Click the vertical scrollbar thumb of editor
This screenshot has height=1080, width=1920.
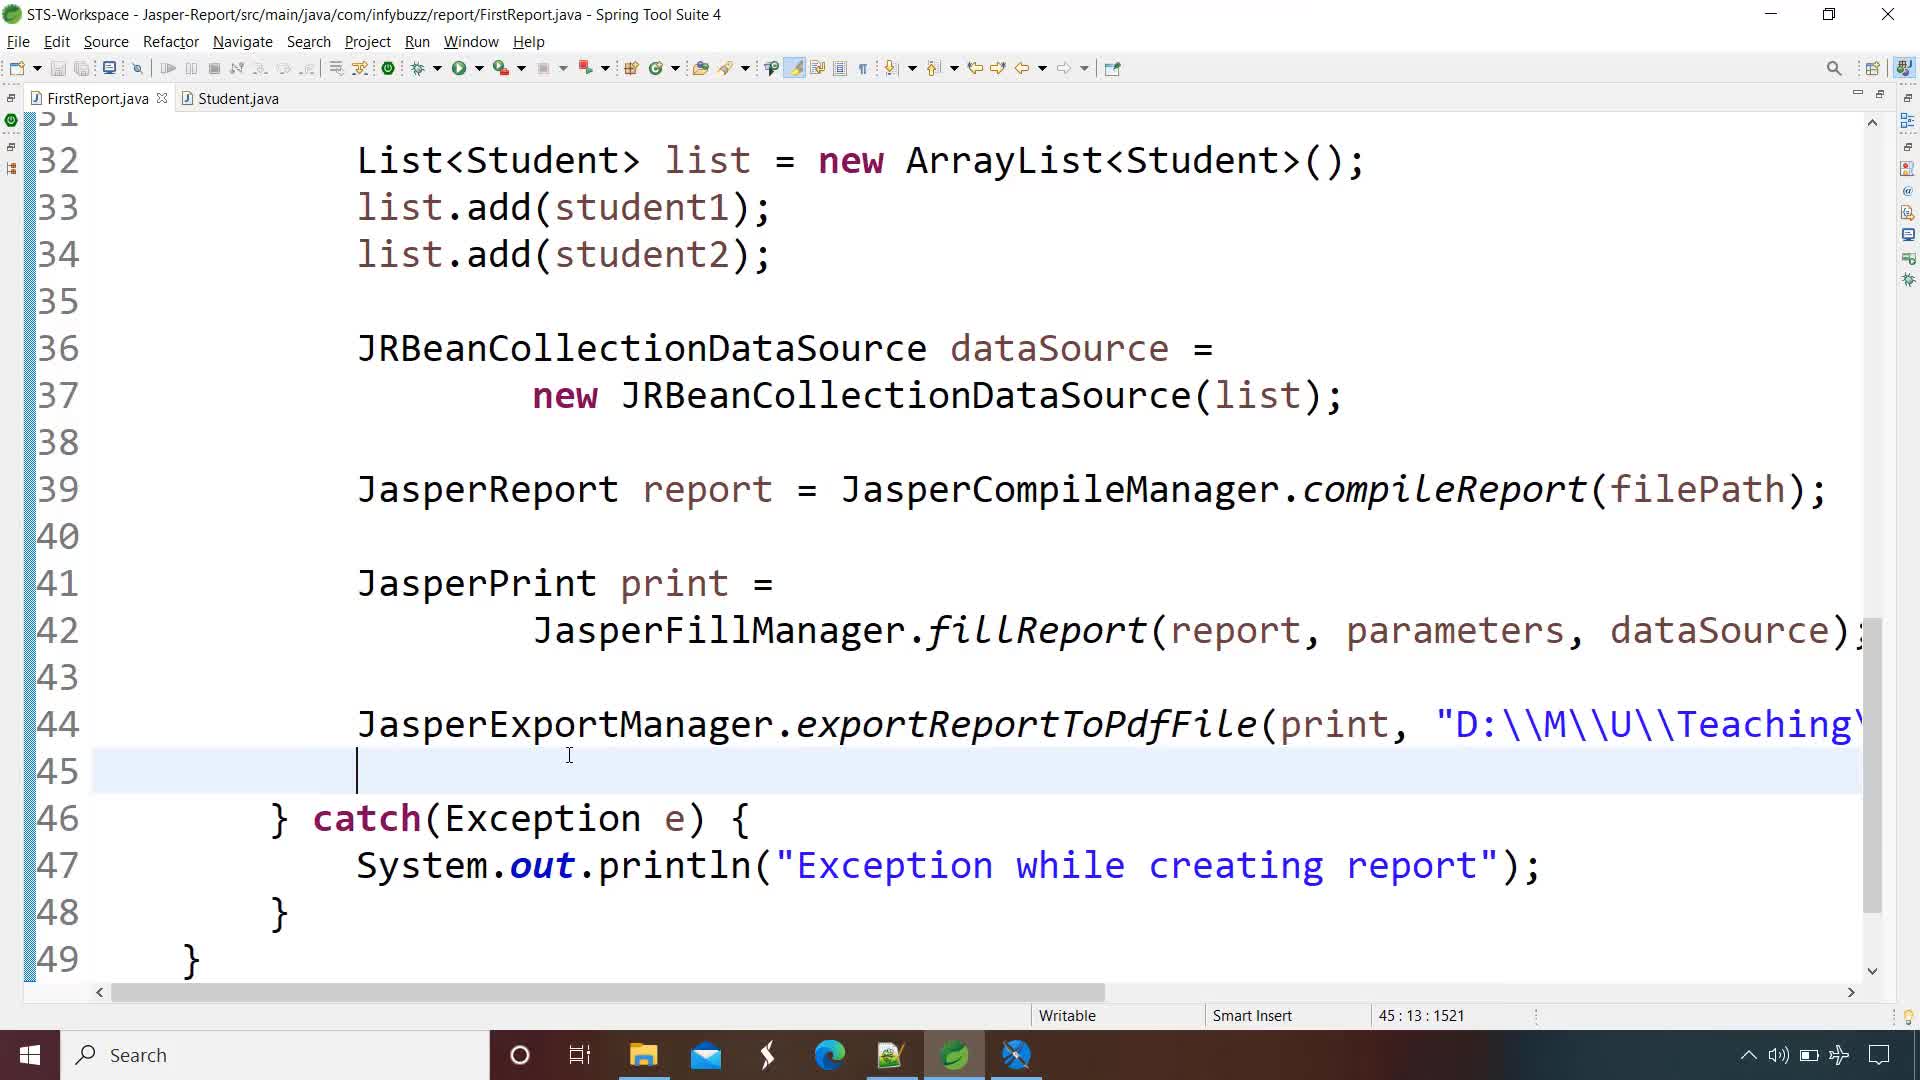click(1872, 765)
